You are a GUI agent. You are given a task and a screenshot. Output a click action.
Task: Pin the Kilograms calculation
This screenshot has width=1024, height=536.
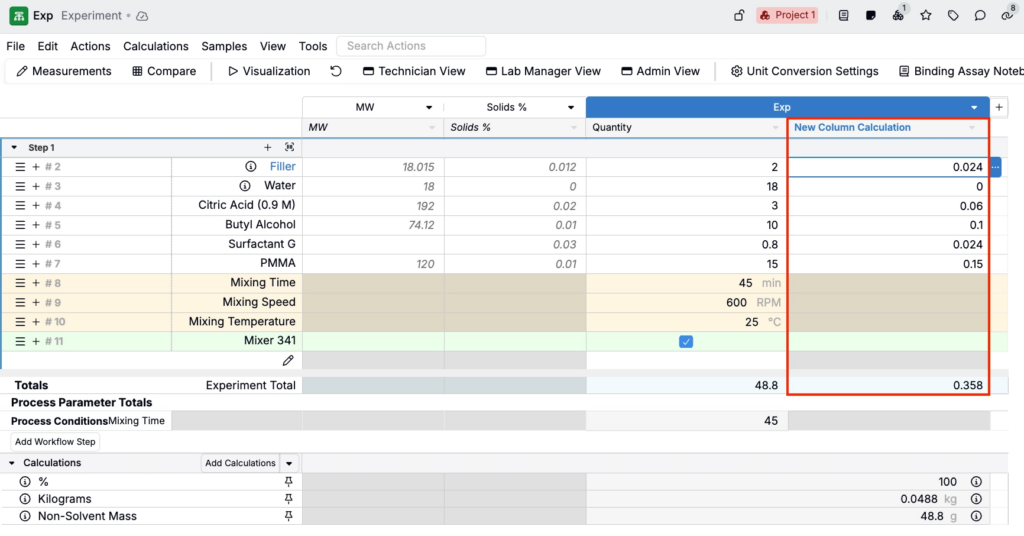tap(289, 498)
